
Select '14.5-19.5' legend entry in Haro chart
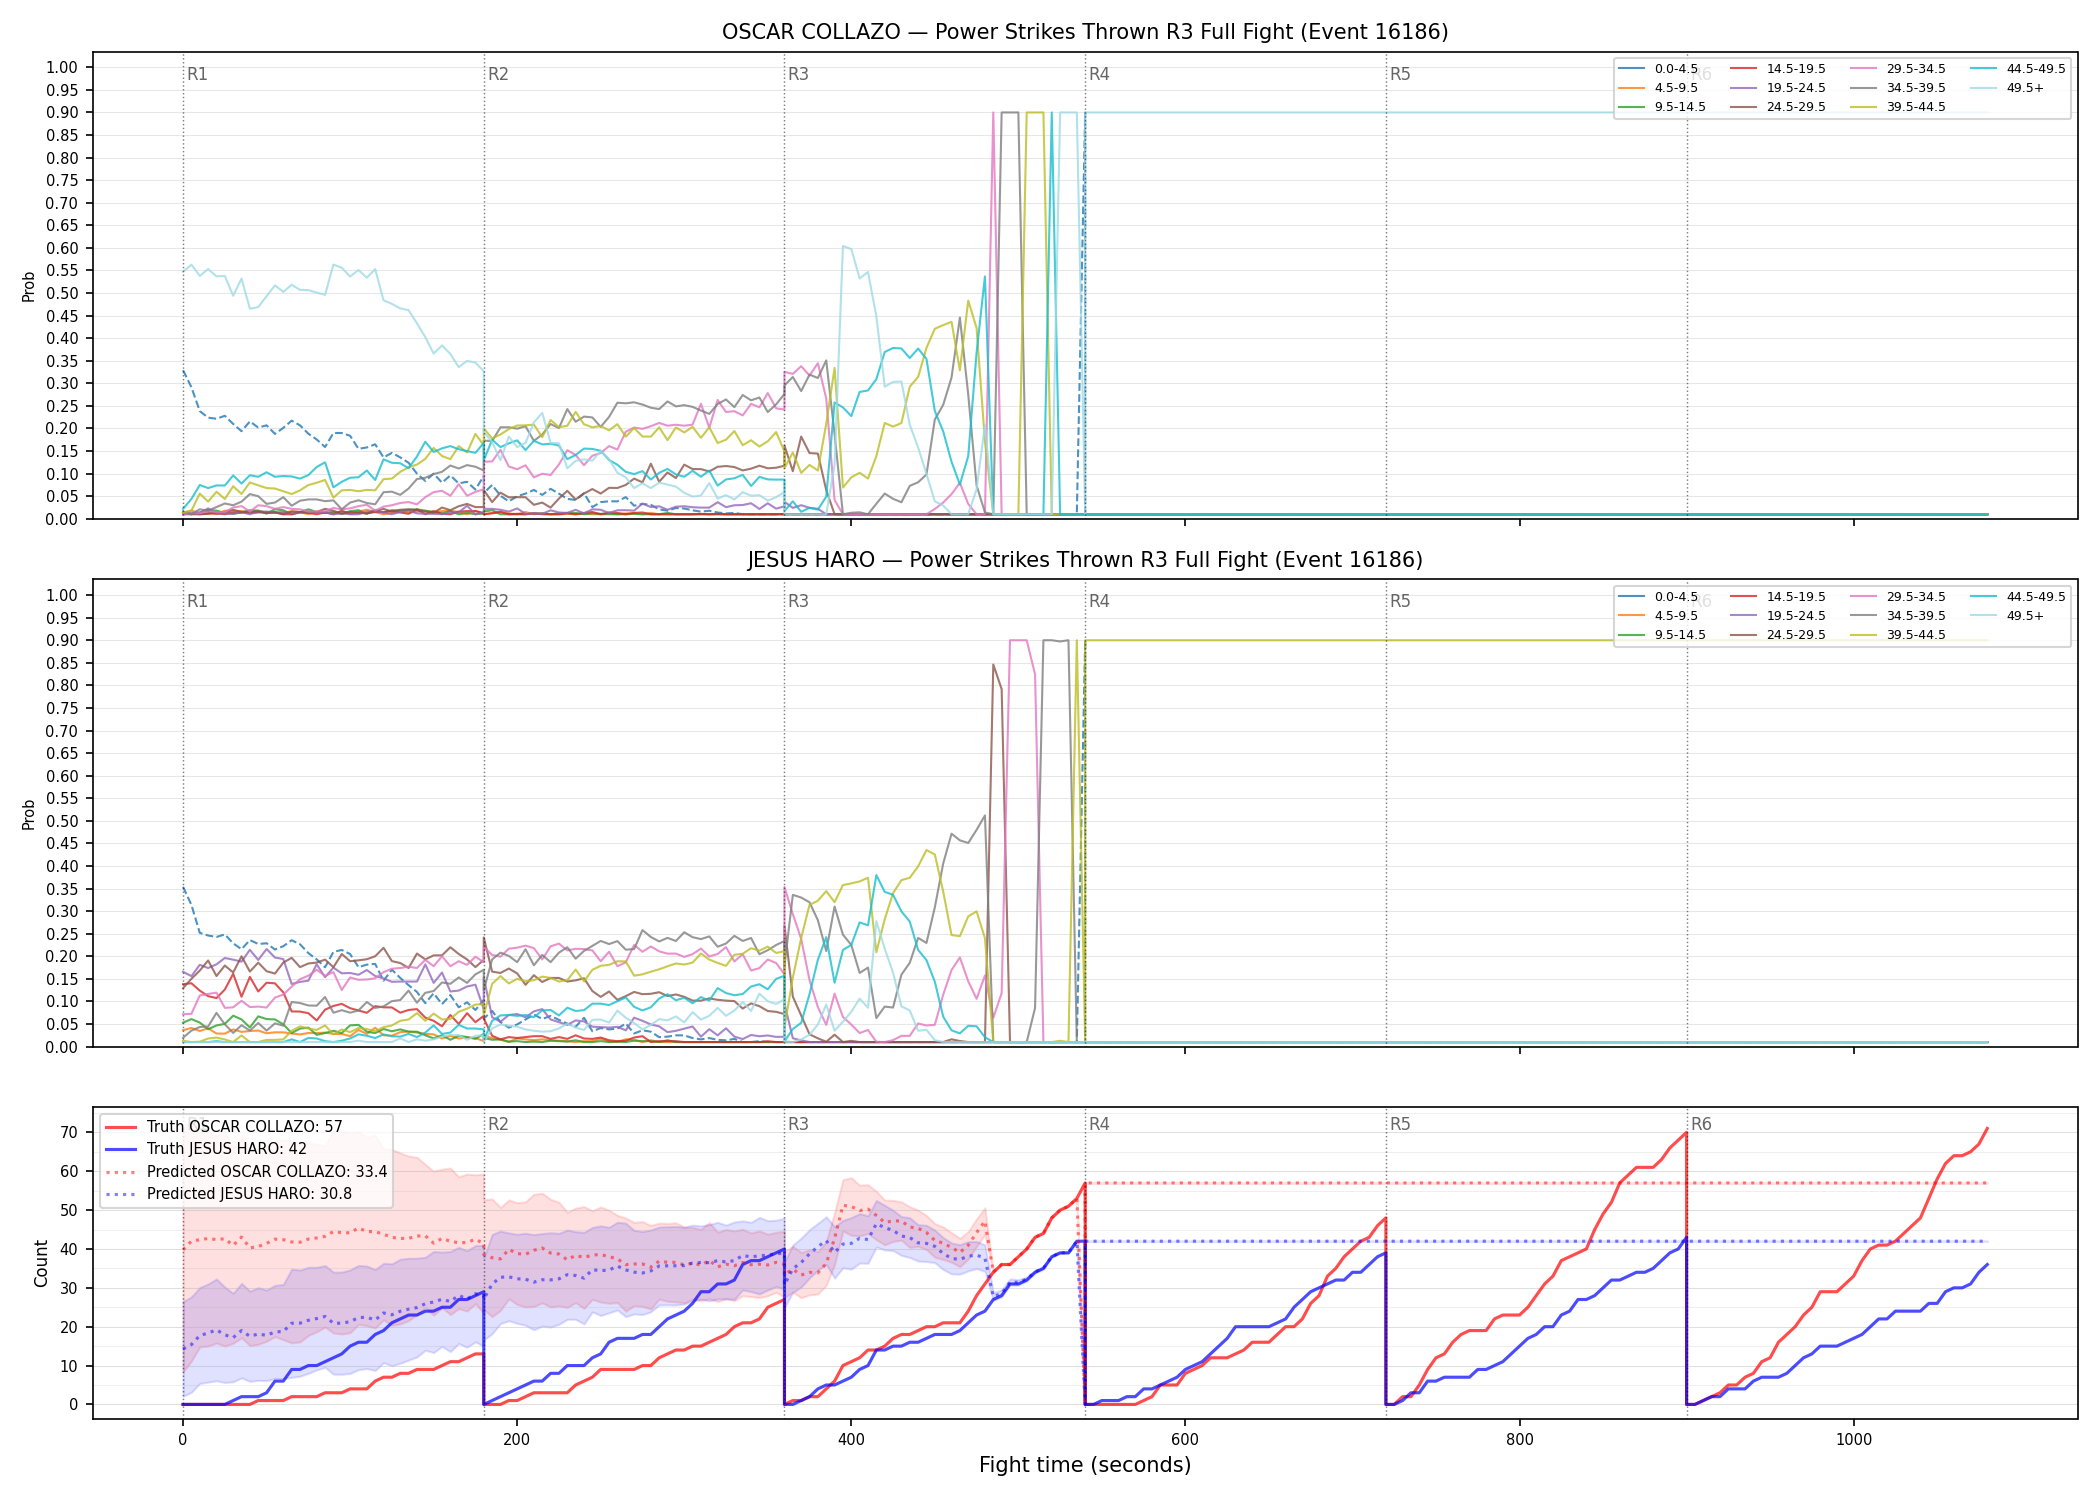point(1778,597)
